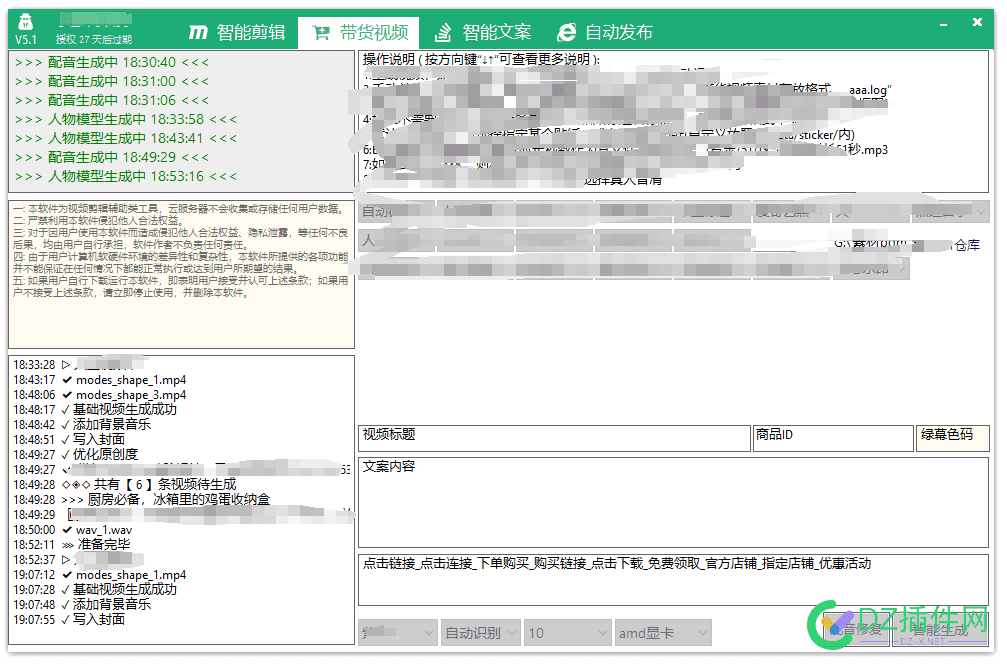Screen dimensions: 1007x665
Task: Select log line 配音生成中 18:49:29
Action: pos(112,157)
